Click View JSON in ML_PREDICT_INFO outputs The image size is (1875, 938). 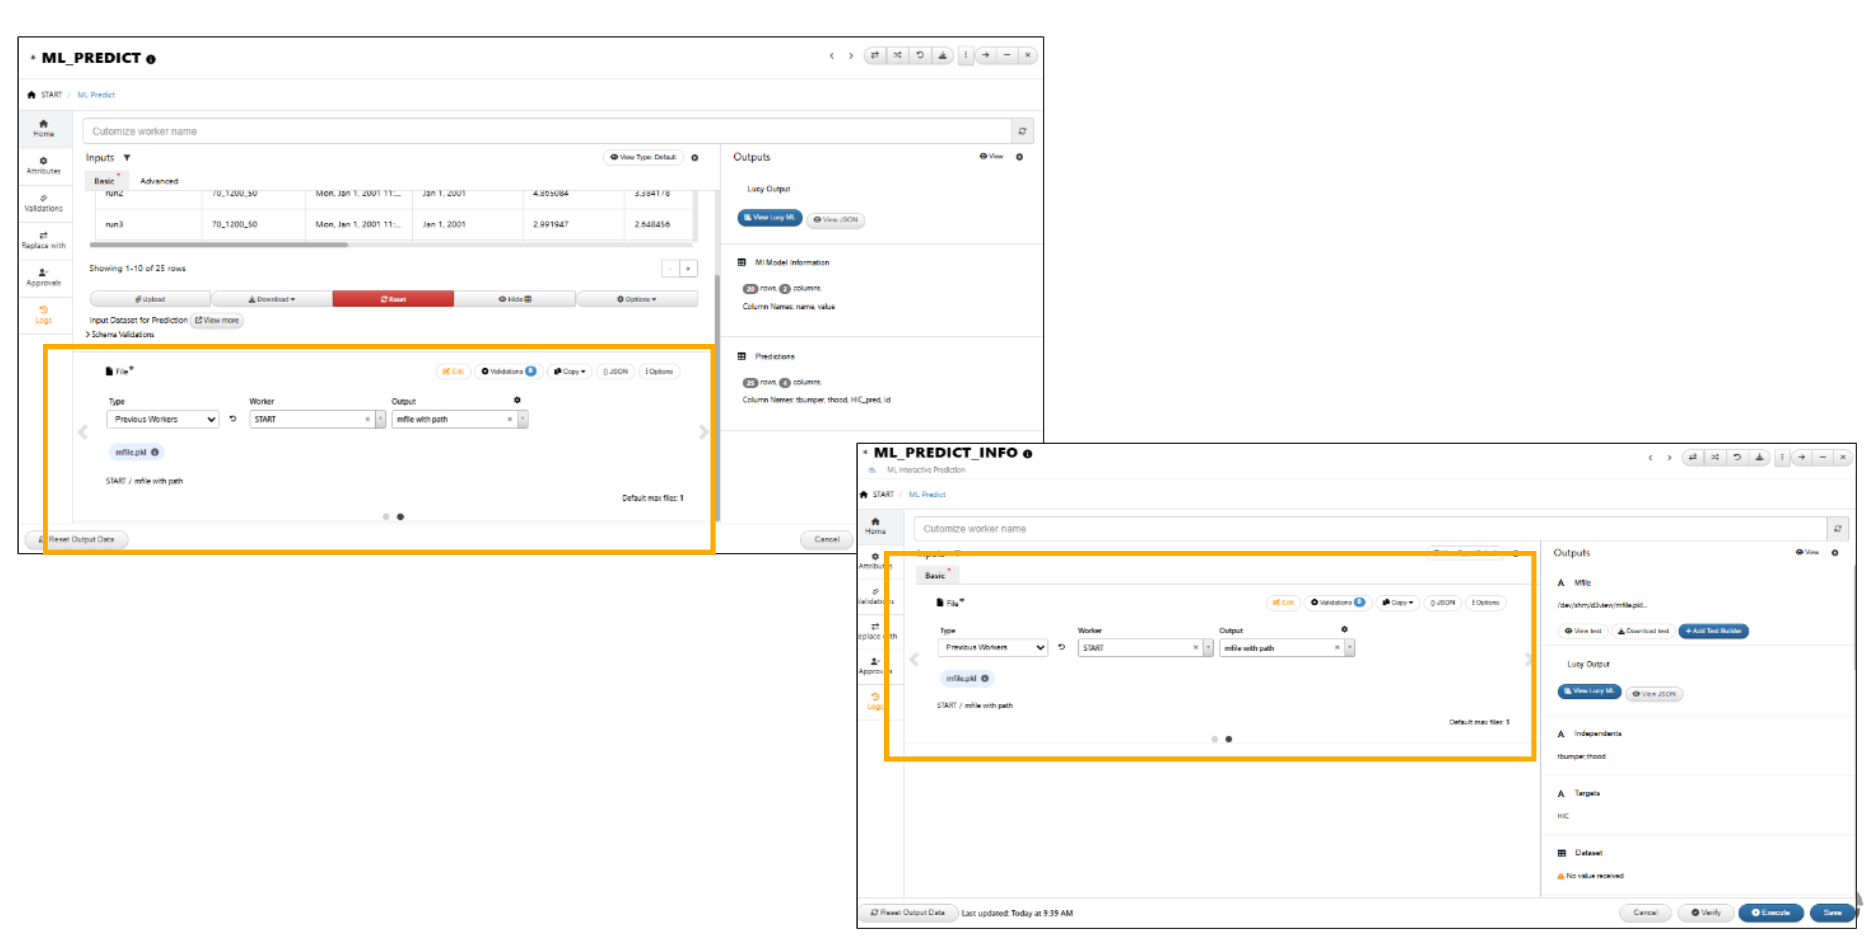1654,693
